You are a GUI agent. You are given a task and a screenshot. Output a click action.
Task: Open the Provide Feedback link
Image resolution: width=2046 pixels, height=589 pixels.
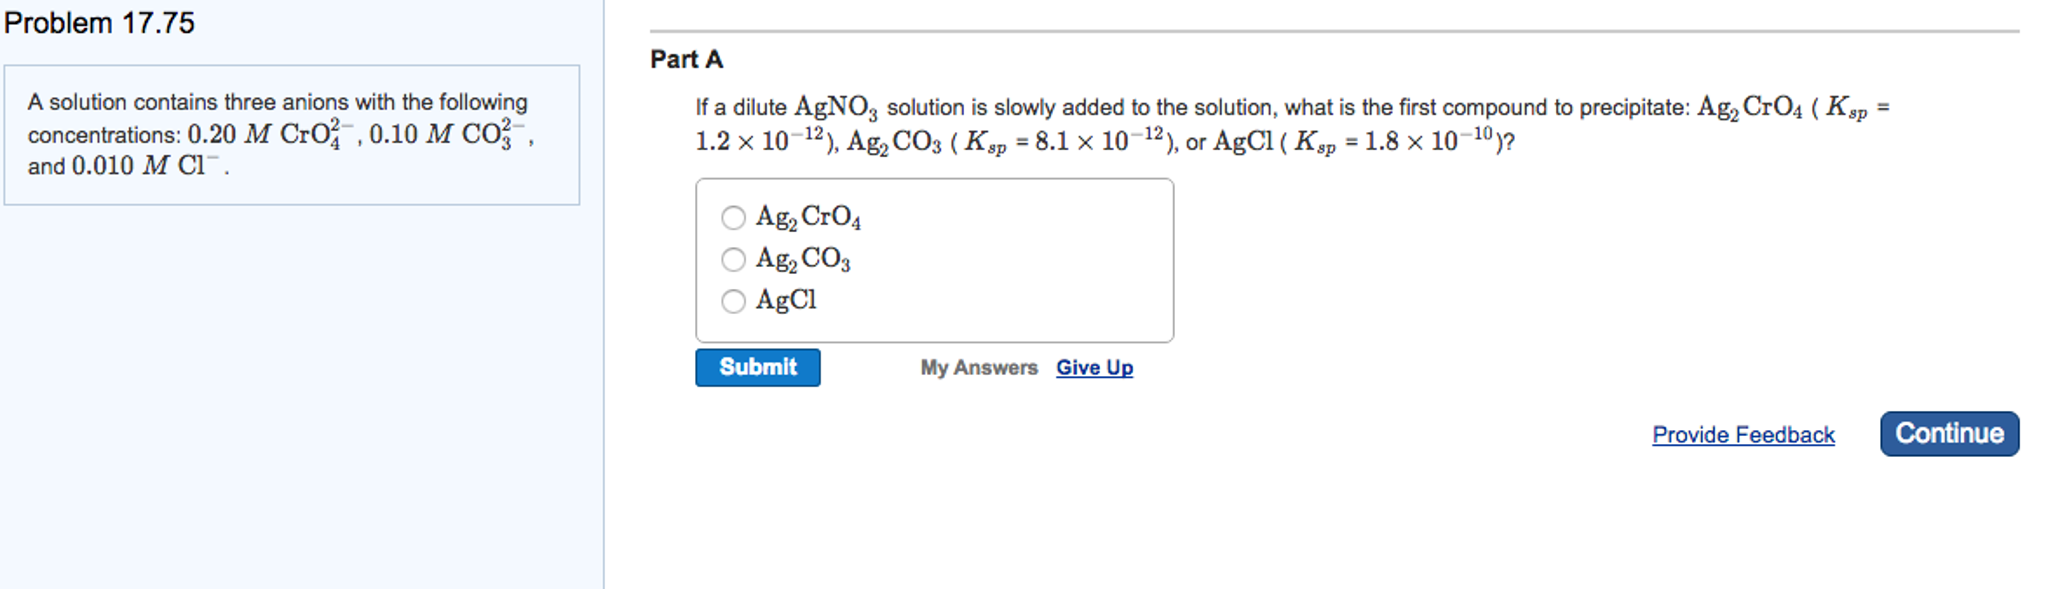point(1743,434)
